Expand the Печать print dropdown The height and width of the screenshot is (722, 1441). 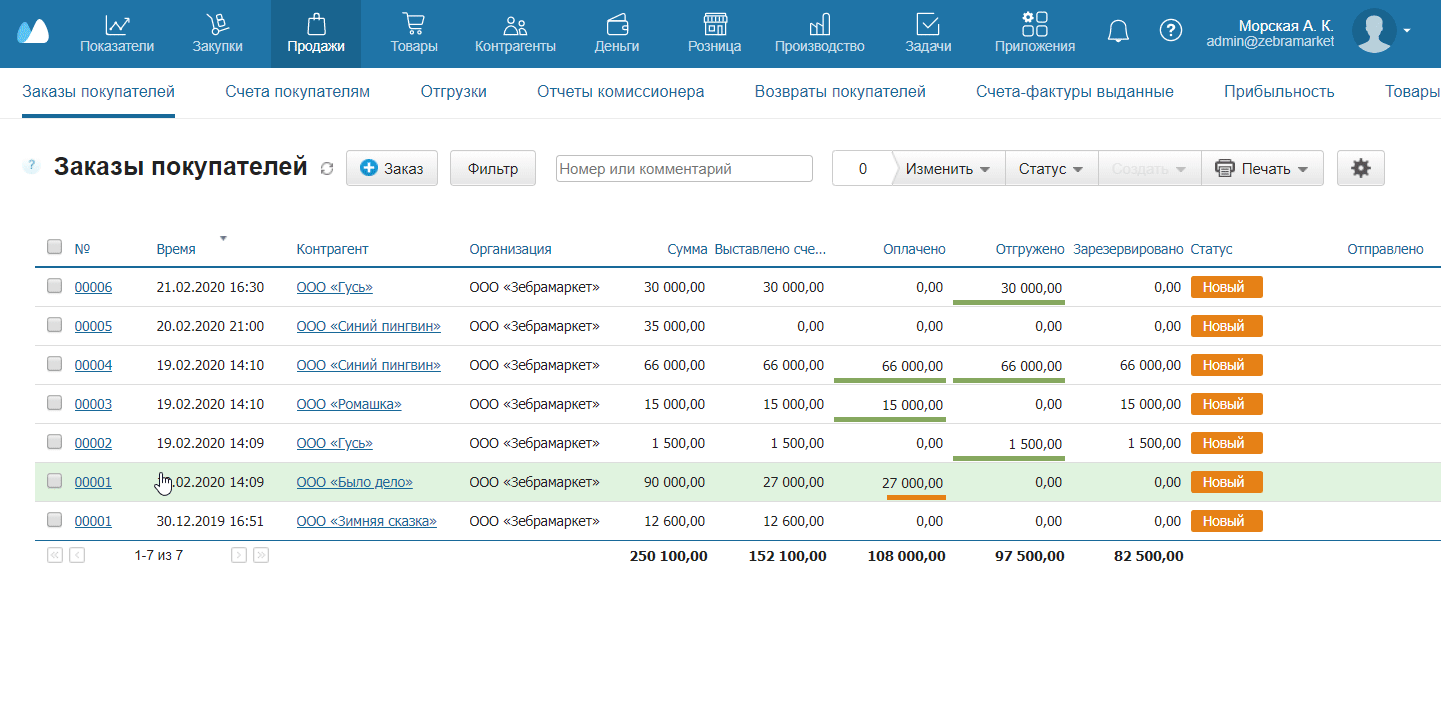click(x=1262, y=169)
